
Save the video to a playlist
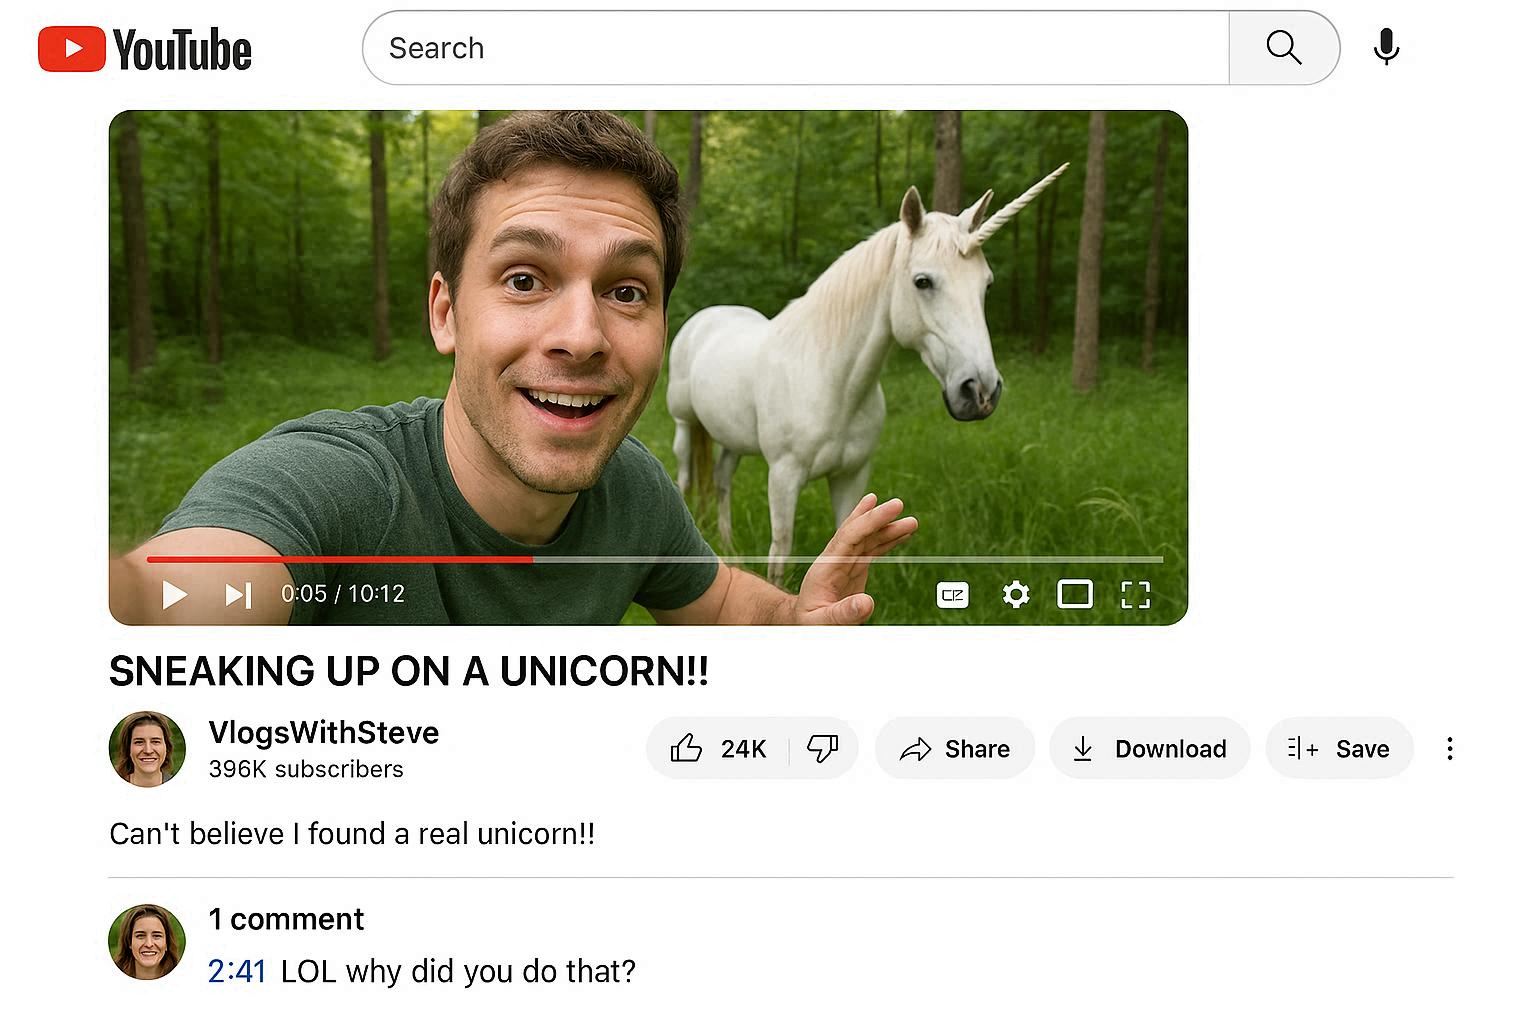pos(1339,748)
